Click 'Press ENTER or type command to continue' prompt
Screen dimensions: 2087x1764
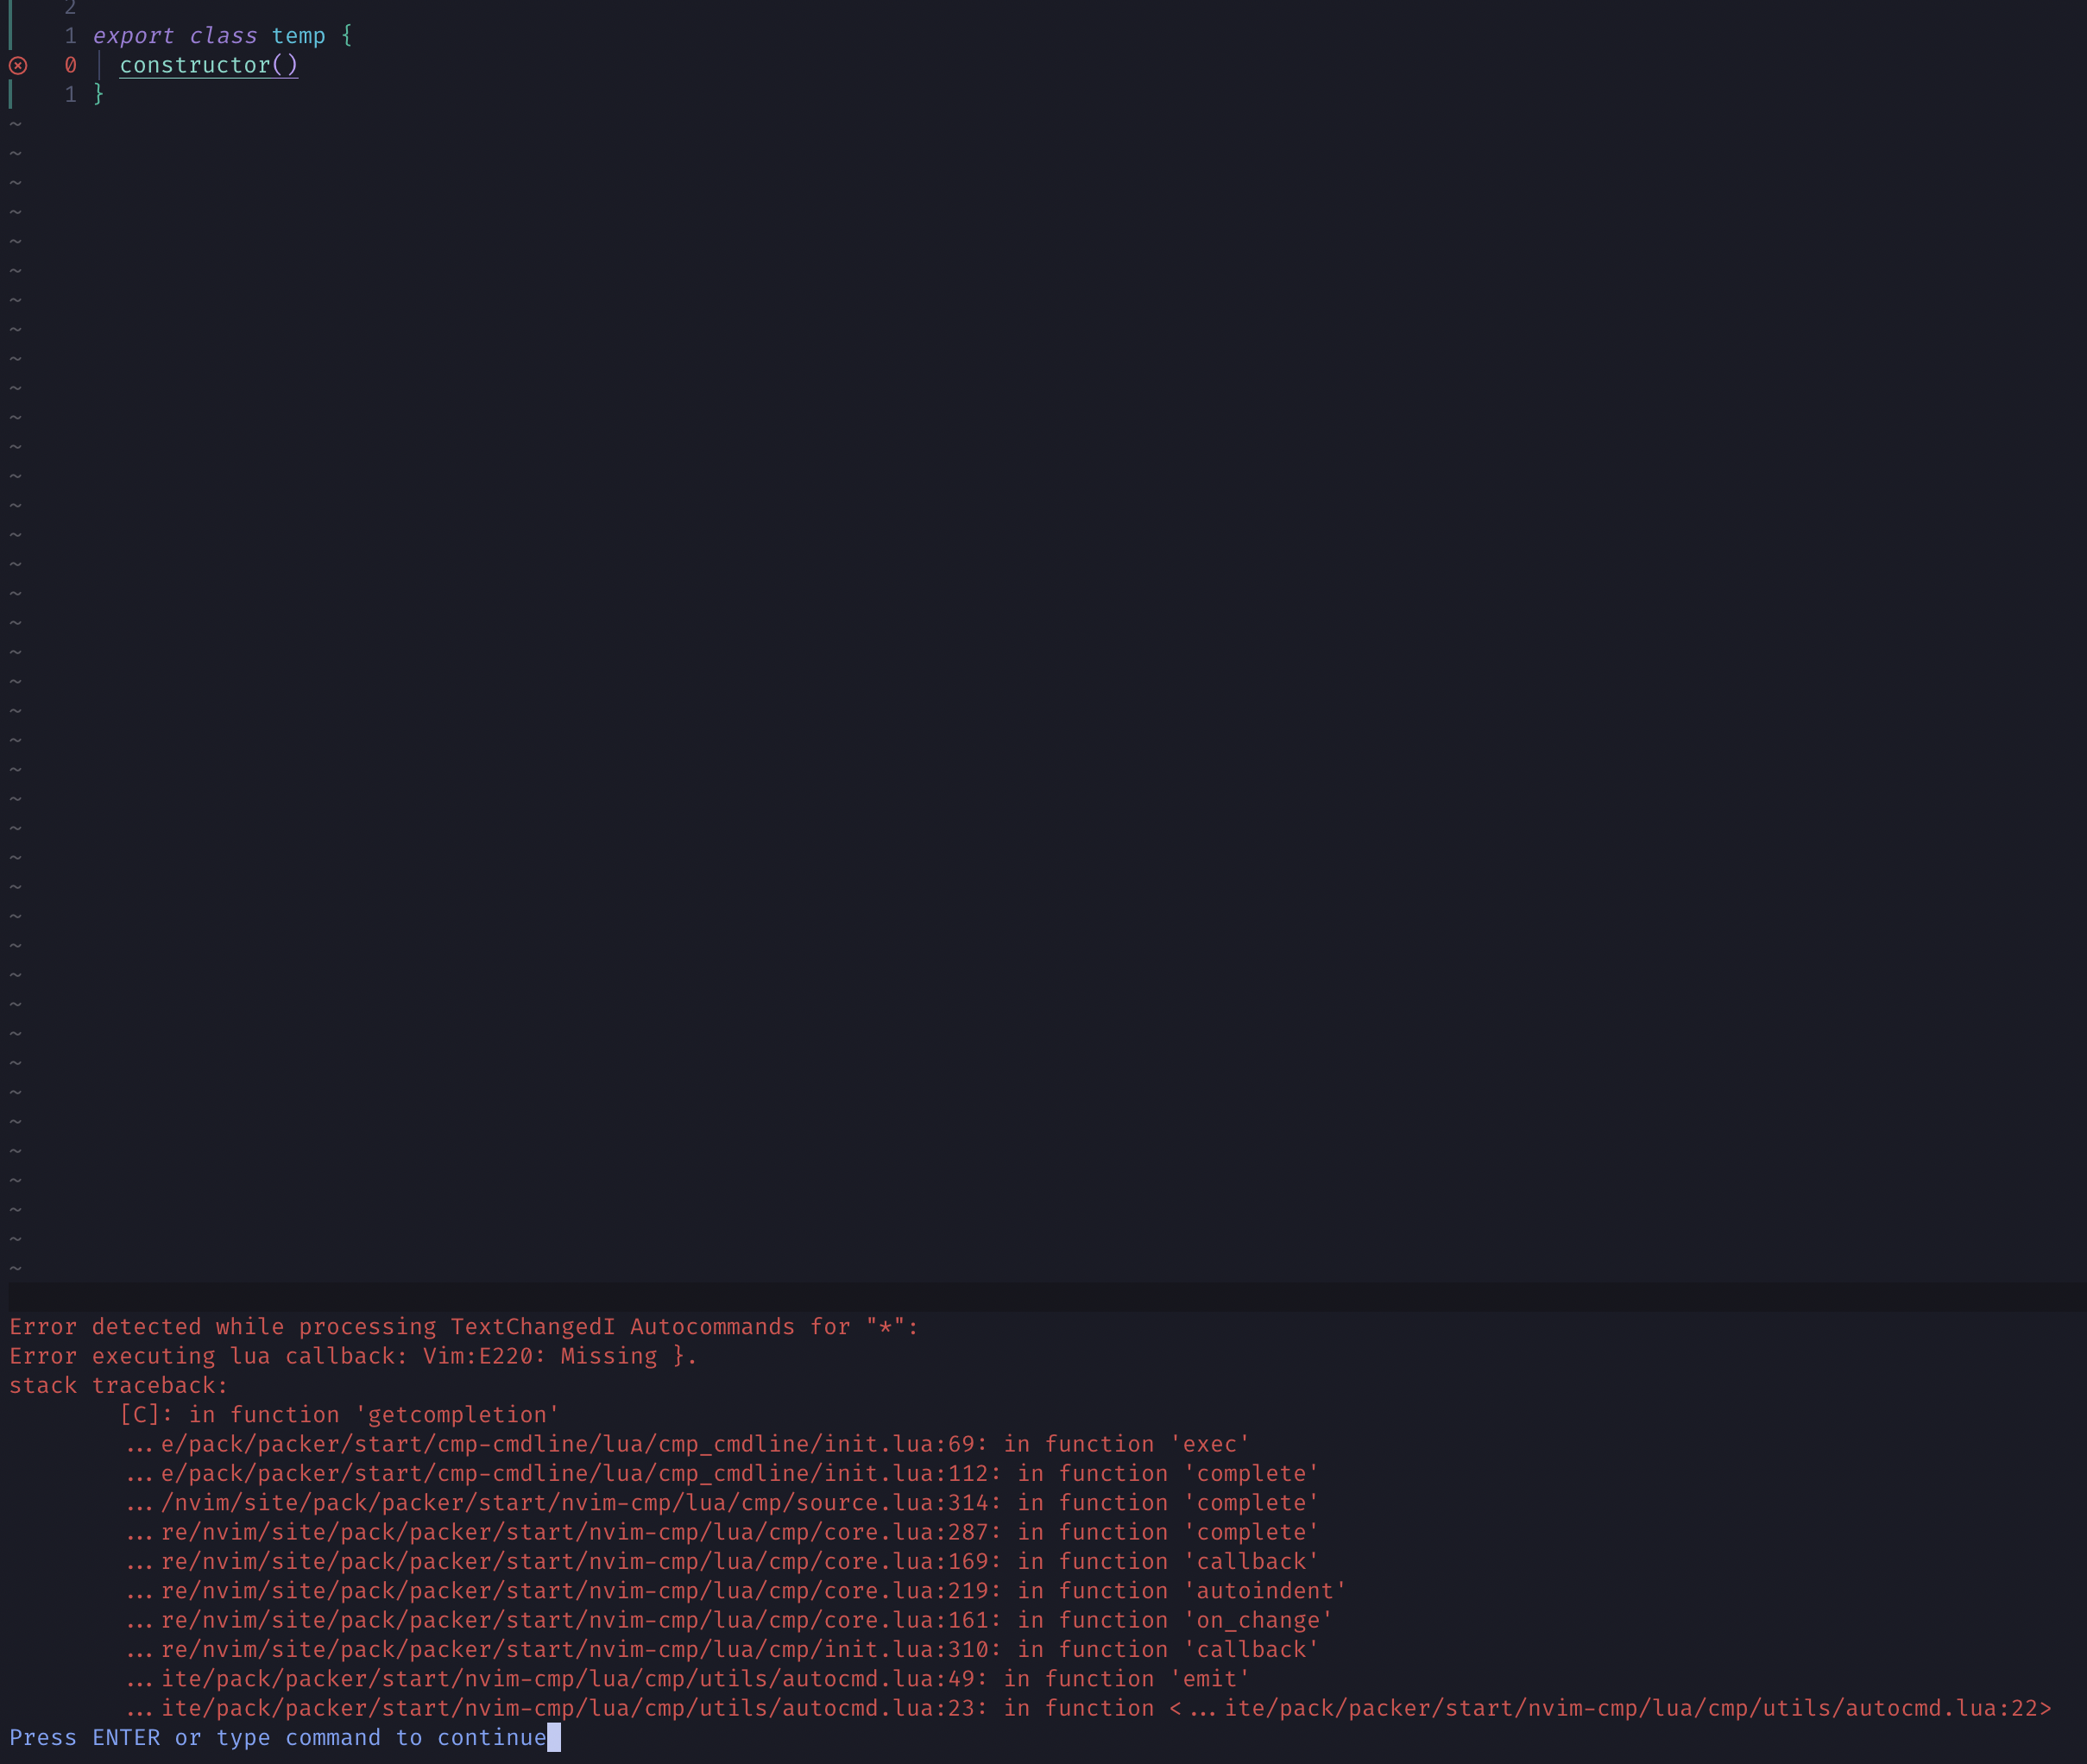[x=278, y=1737]
